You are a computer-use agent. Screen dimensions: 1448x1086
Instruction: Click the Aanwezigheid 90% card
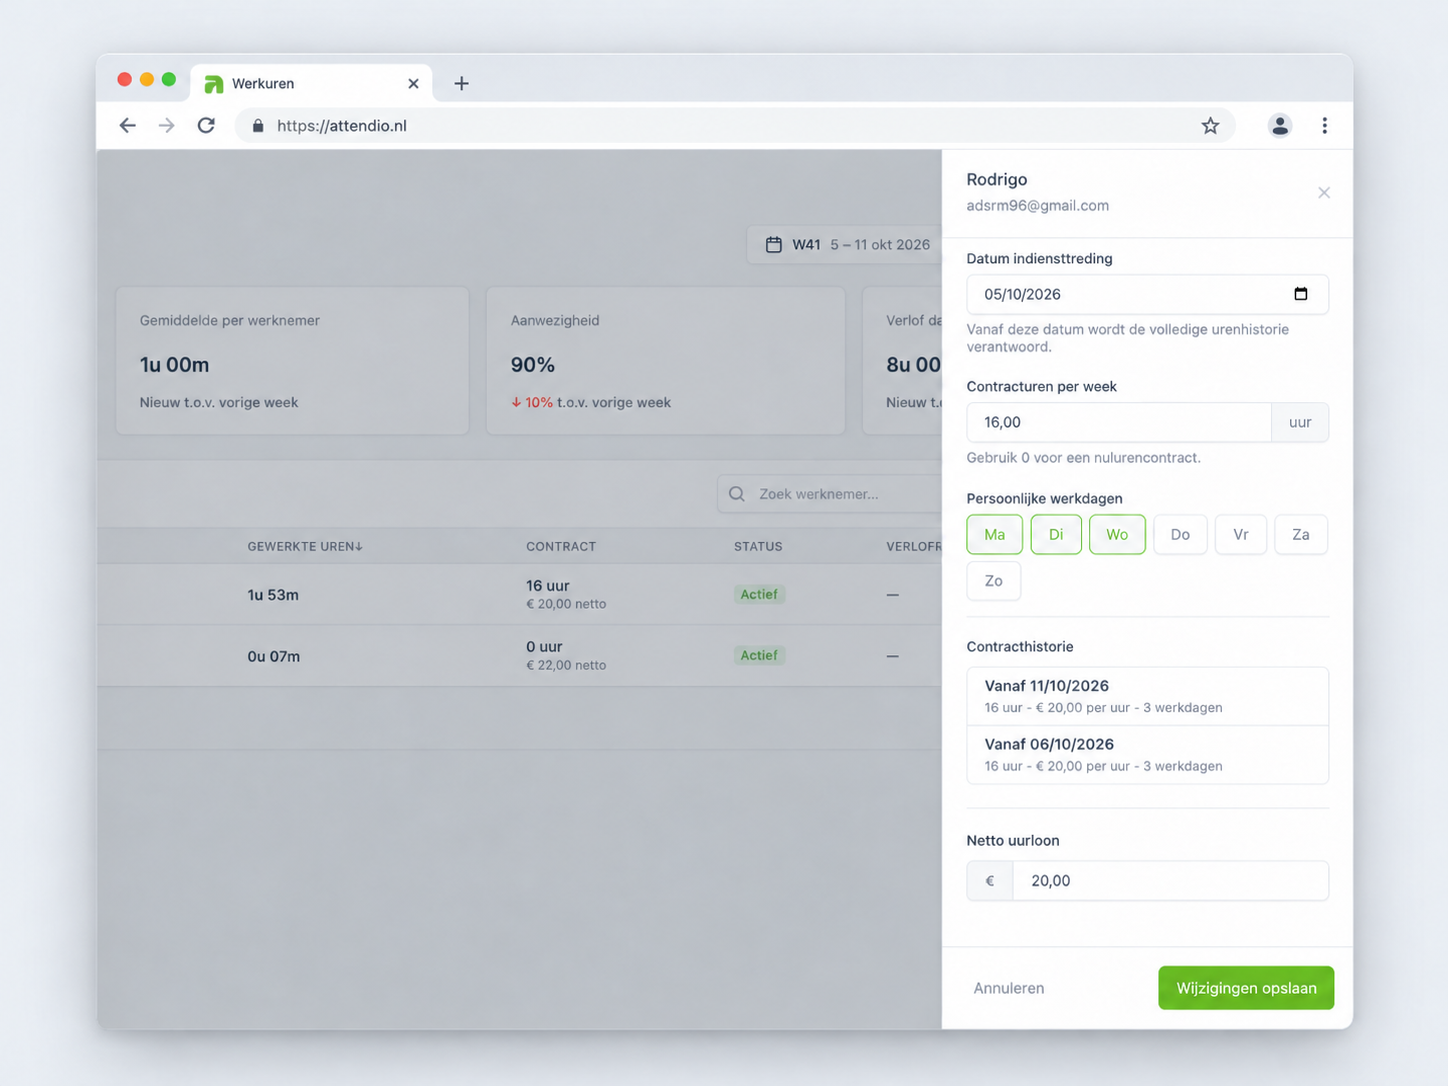pos(665,361)
